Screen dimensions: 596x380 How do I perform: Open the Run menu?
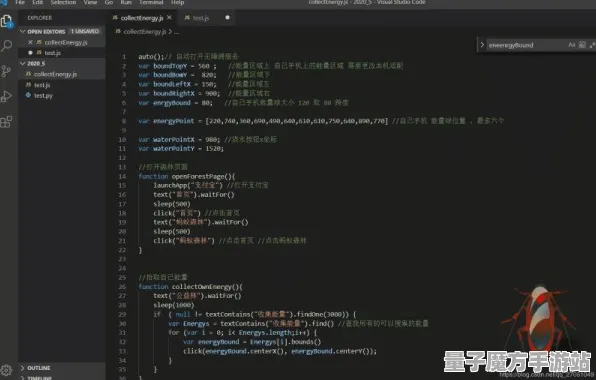click(126, 2)
